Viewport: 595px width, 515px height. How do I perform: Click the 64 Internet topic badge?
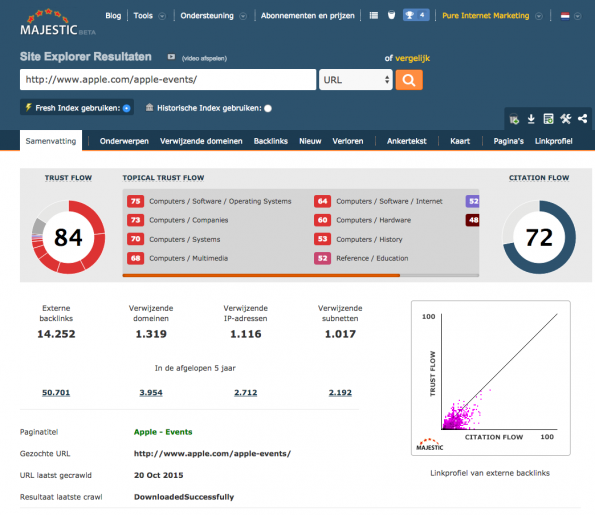coord(322,201)
